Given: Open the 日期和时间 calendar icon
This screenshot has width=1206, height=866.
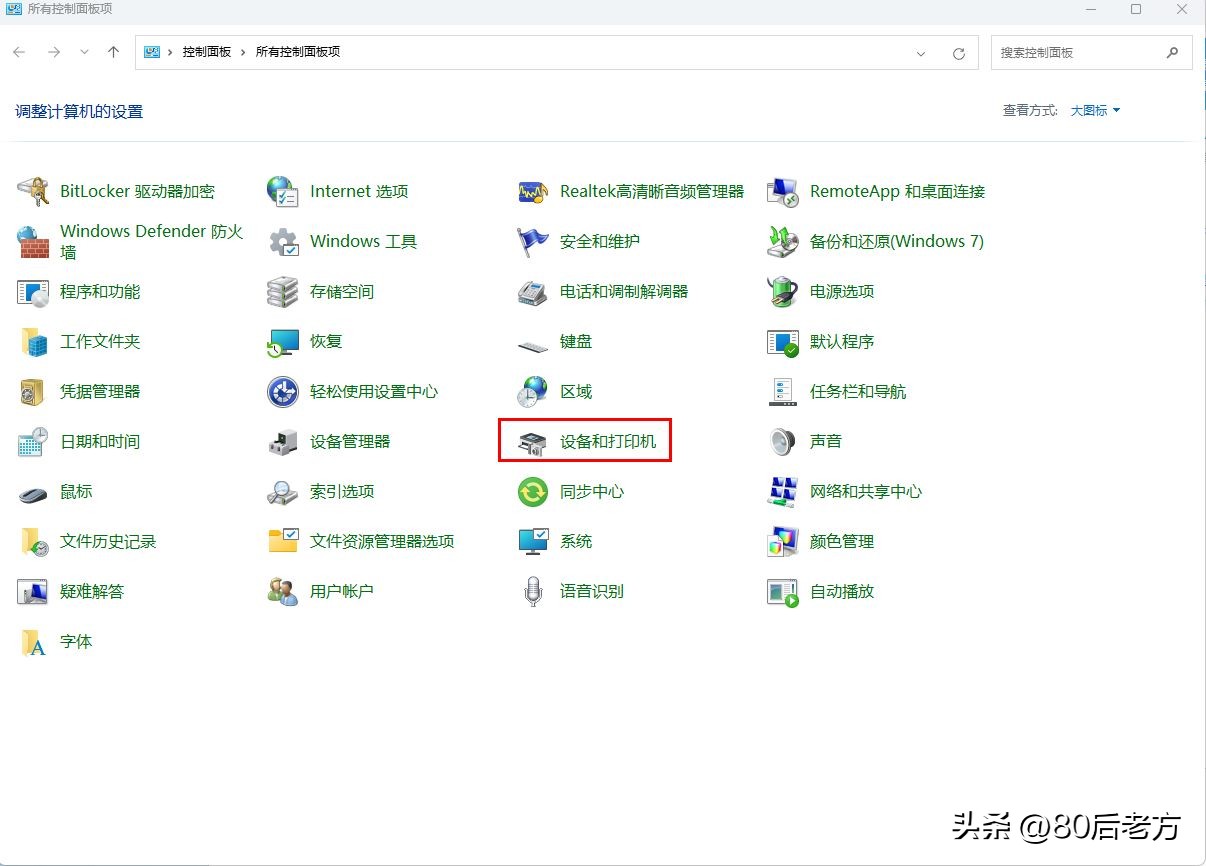Looking at the screenshot, I should click(x=33, y=441).
